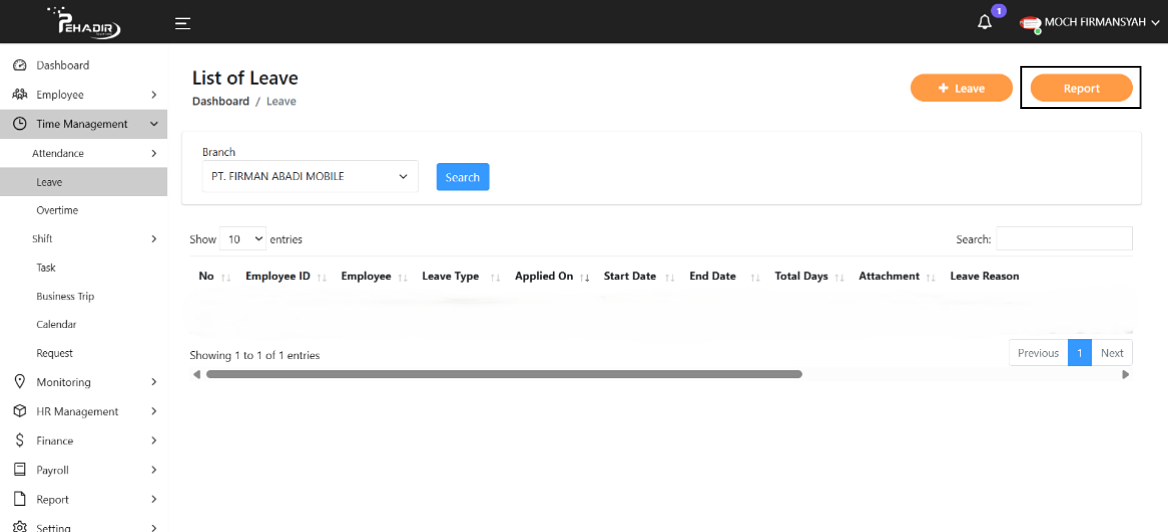1168x532 pixels.
Task: Click the horizontal table scrollbar
Action: tap(503, 374)
